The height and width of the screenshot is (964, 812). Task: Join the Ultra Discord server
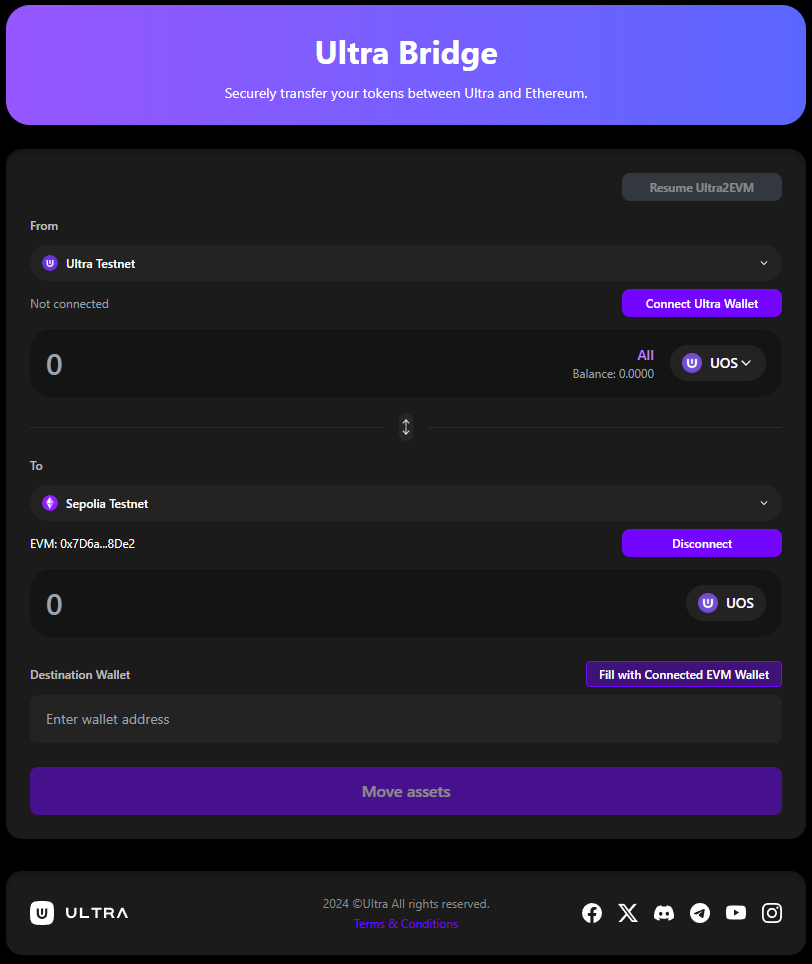click(664, 913)
